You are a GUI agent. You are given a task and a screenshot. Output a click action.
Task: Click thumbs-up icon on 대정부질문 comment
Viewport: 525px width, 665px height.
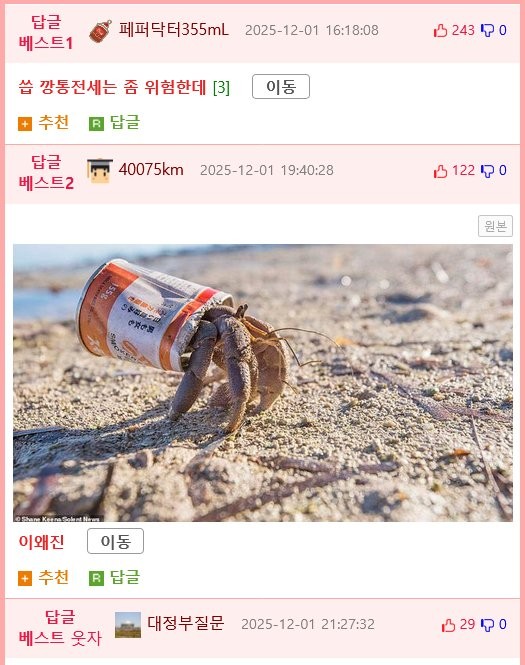click(x=448, y=625)
